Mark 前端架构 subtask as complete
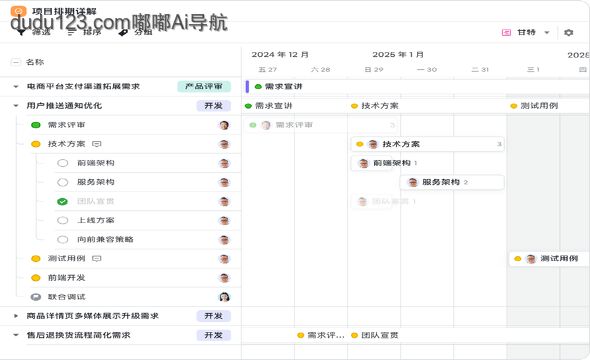The image size is (590, 360). coord(62,163)
